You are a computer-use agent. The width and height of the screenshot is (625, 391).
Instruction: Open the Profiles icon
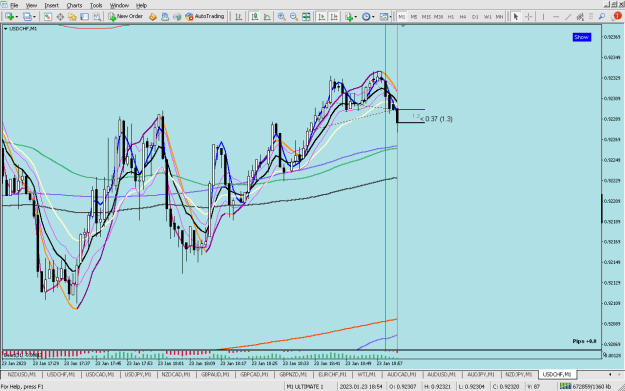[27, 17]
